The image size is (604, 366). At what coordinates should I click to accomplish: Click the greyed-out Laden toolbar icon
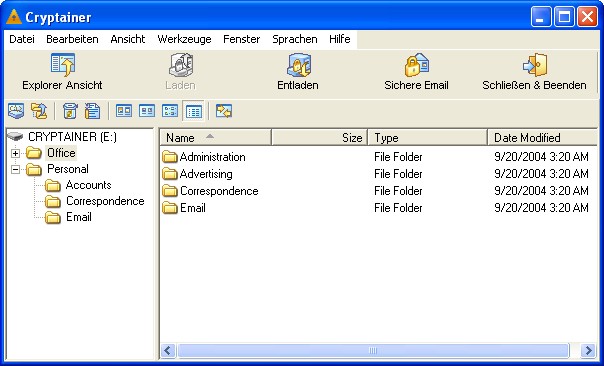[180, 65]
